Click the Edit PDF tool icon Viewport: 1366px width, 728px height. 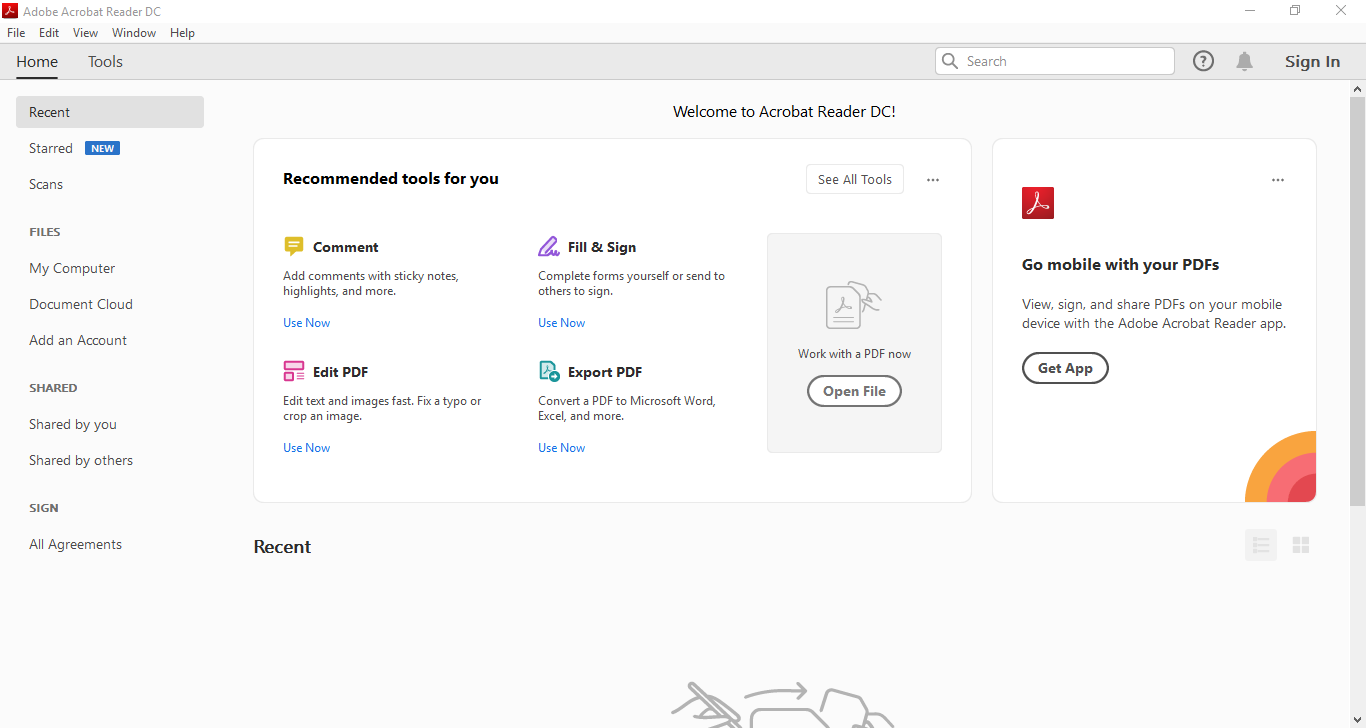(x=293, y=371)
